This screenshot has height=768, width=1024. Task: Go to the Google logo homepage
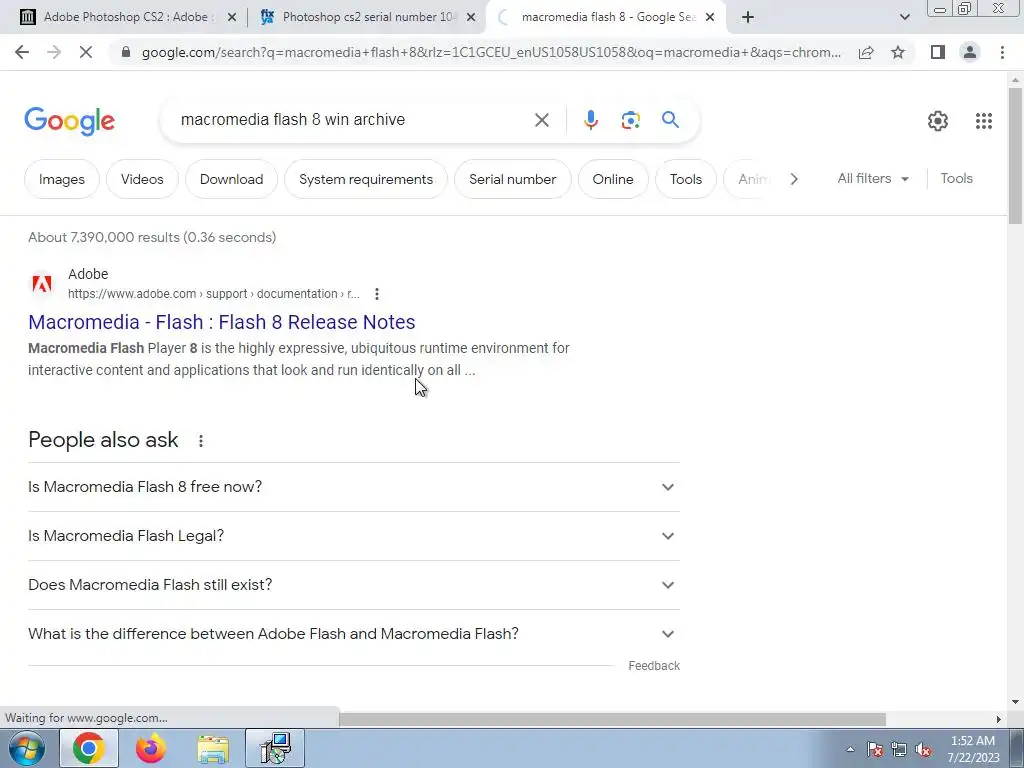pyautogui.click(x=69, y=121)
